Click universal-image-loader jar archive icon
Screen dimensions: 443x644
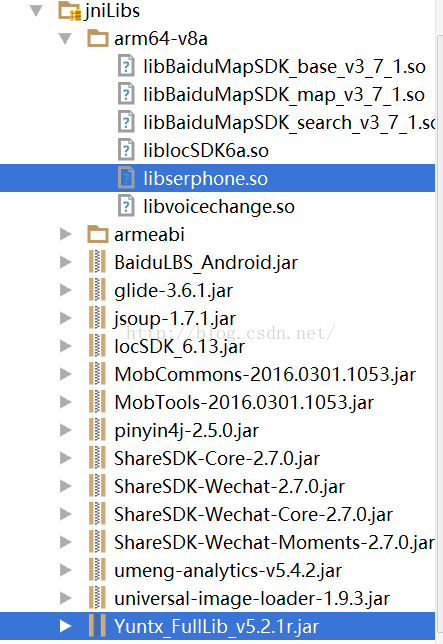point(97,598)
